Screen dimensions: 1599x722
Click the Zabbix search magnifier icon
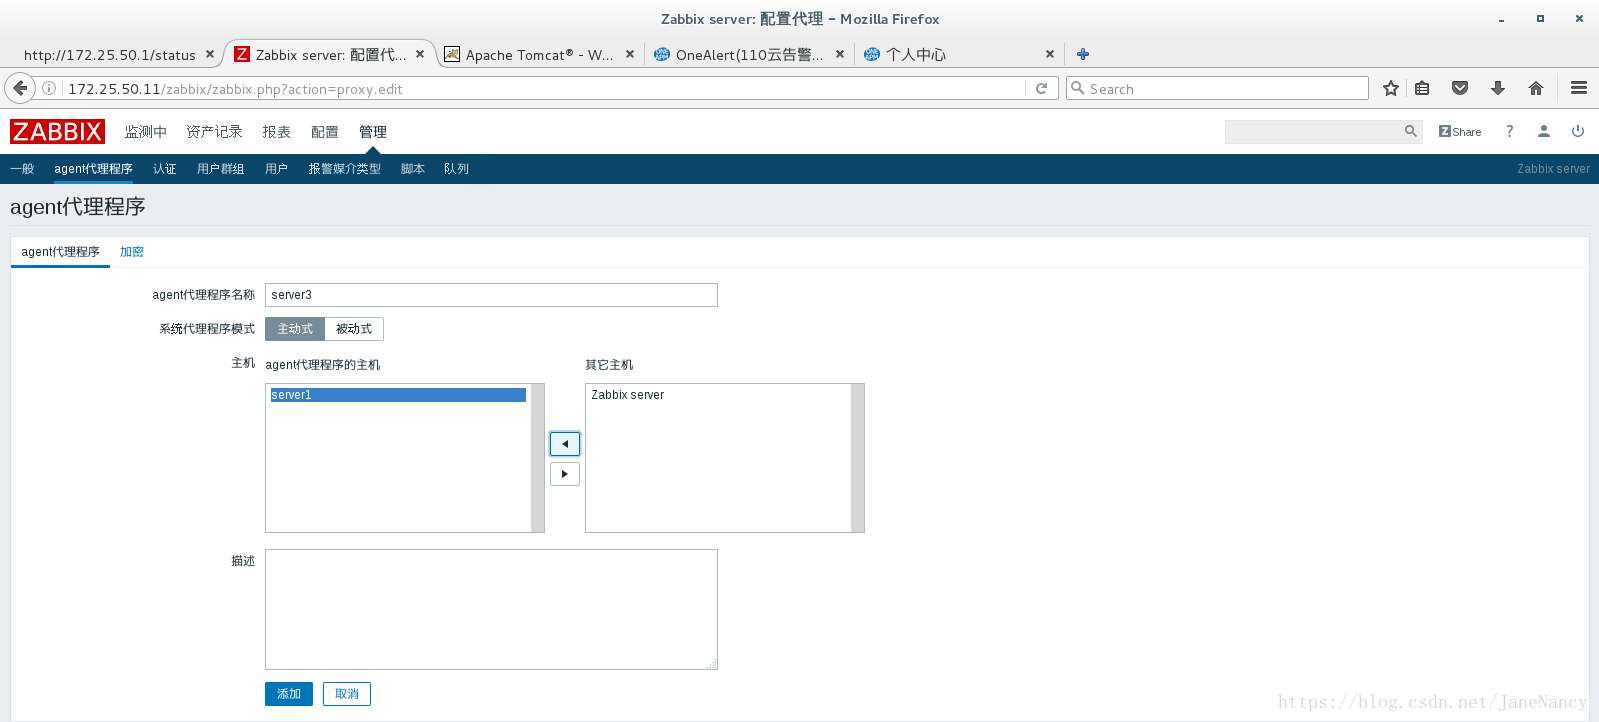click(x=1410, y=131)
